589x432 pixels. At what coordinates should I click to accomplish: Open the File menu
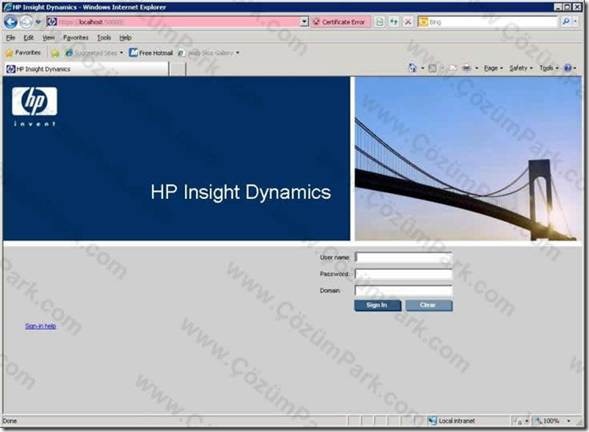click(x=11, y=38)
